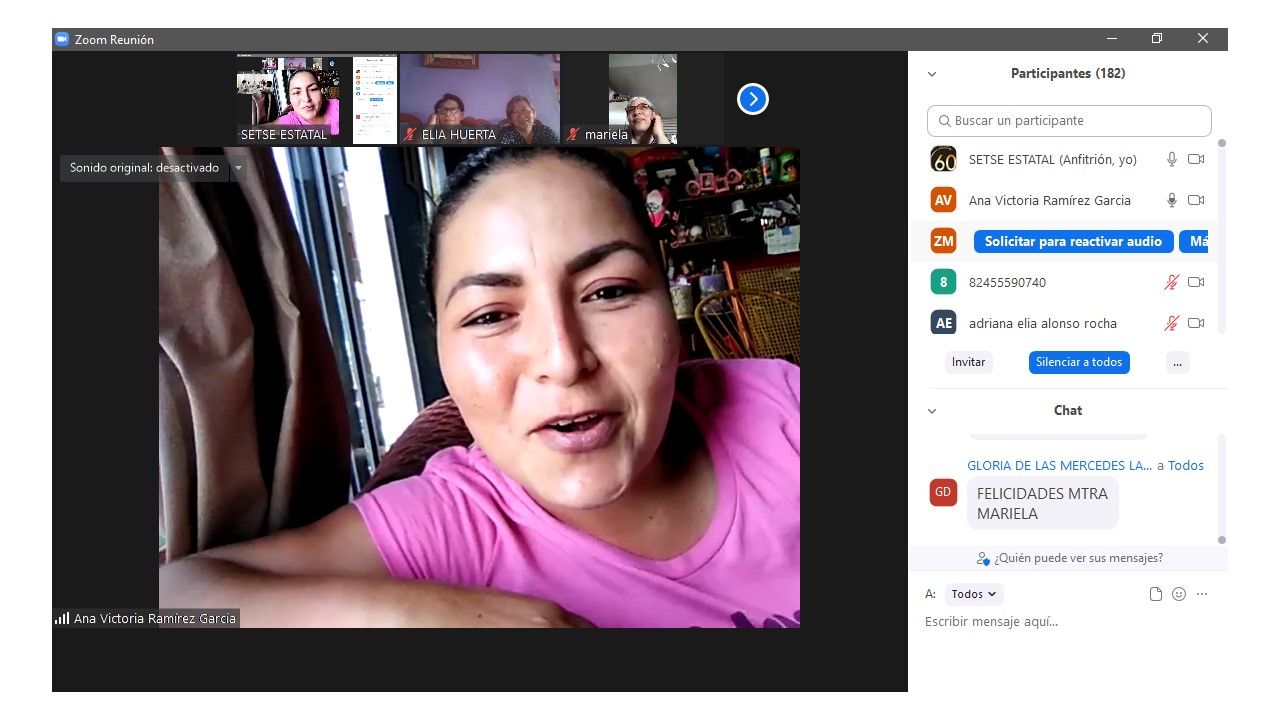The width and height of the screenshot is (1280, 720).
Task: Unmute adriana elia alonso rocha microphone
Action: [1172, 323]
